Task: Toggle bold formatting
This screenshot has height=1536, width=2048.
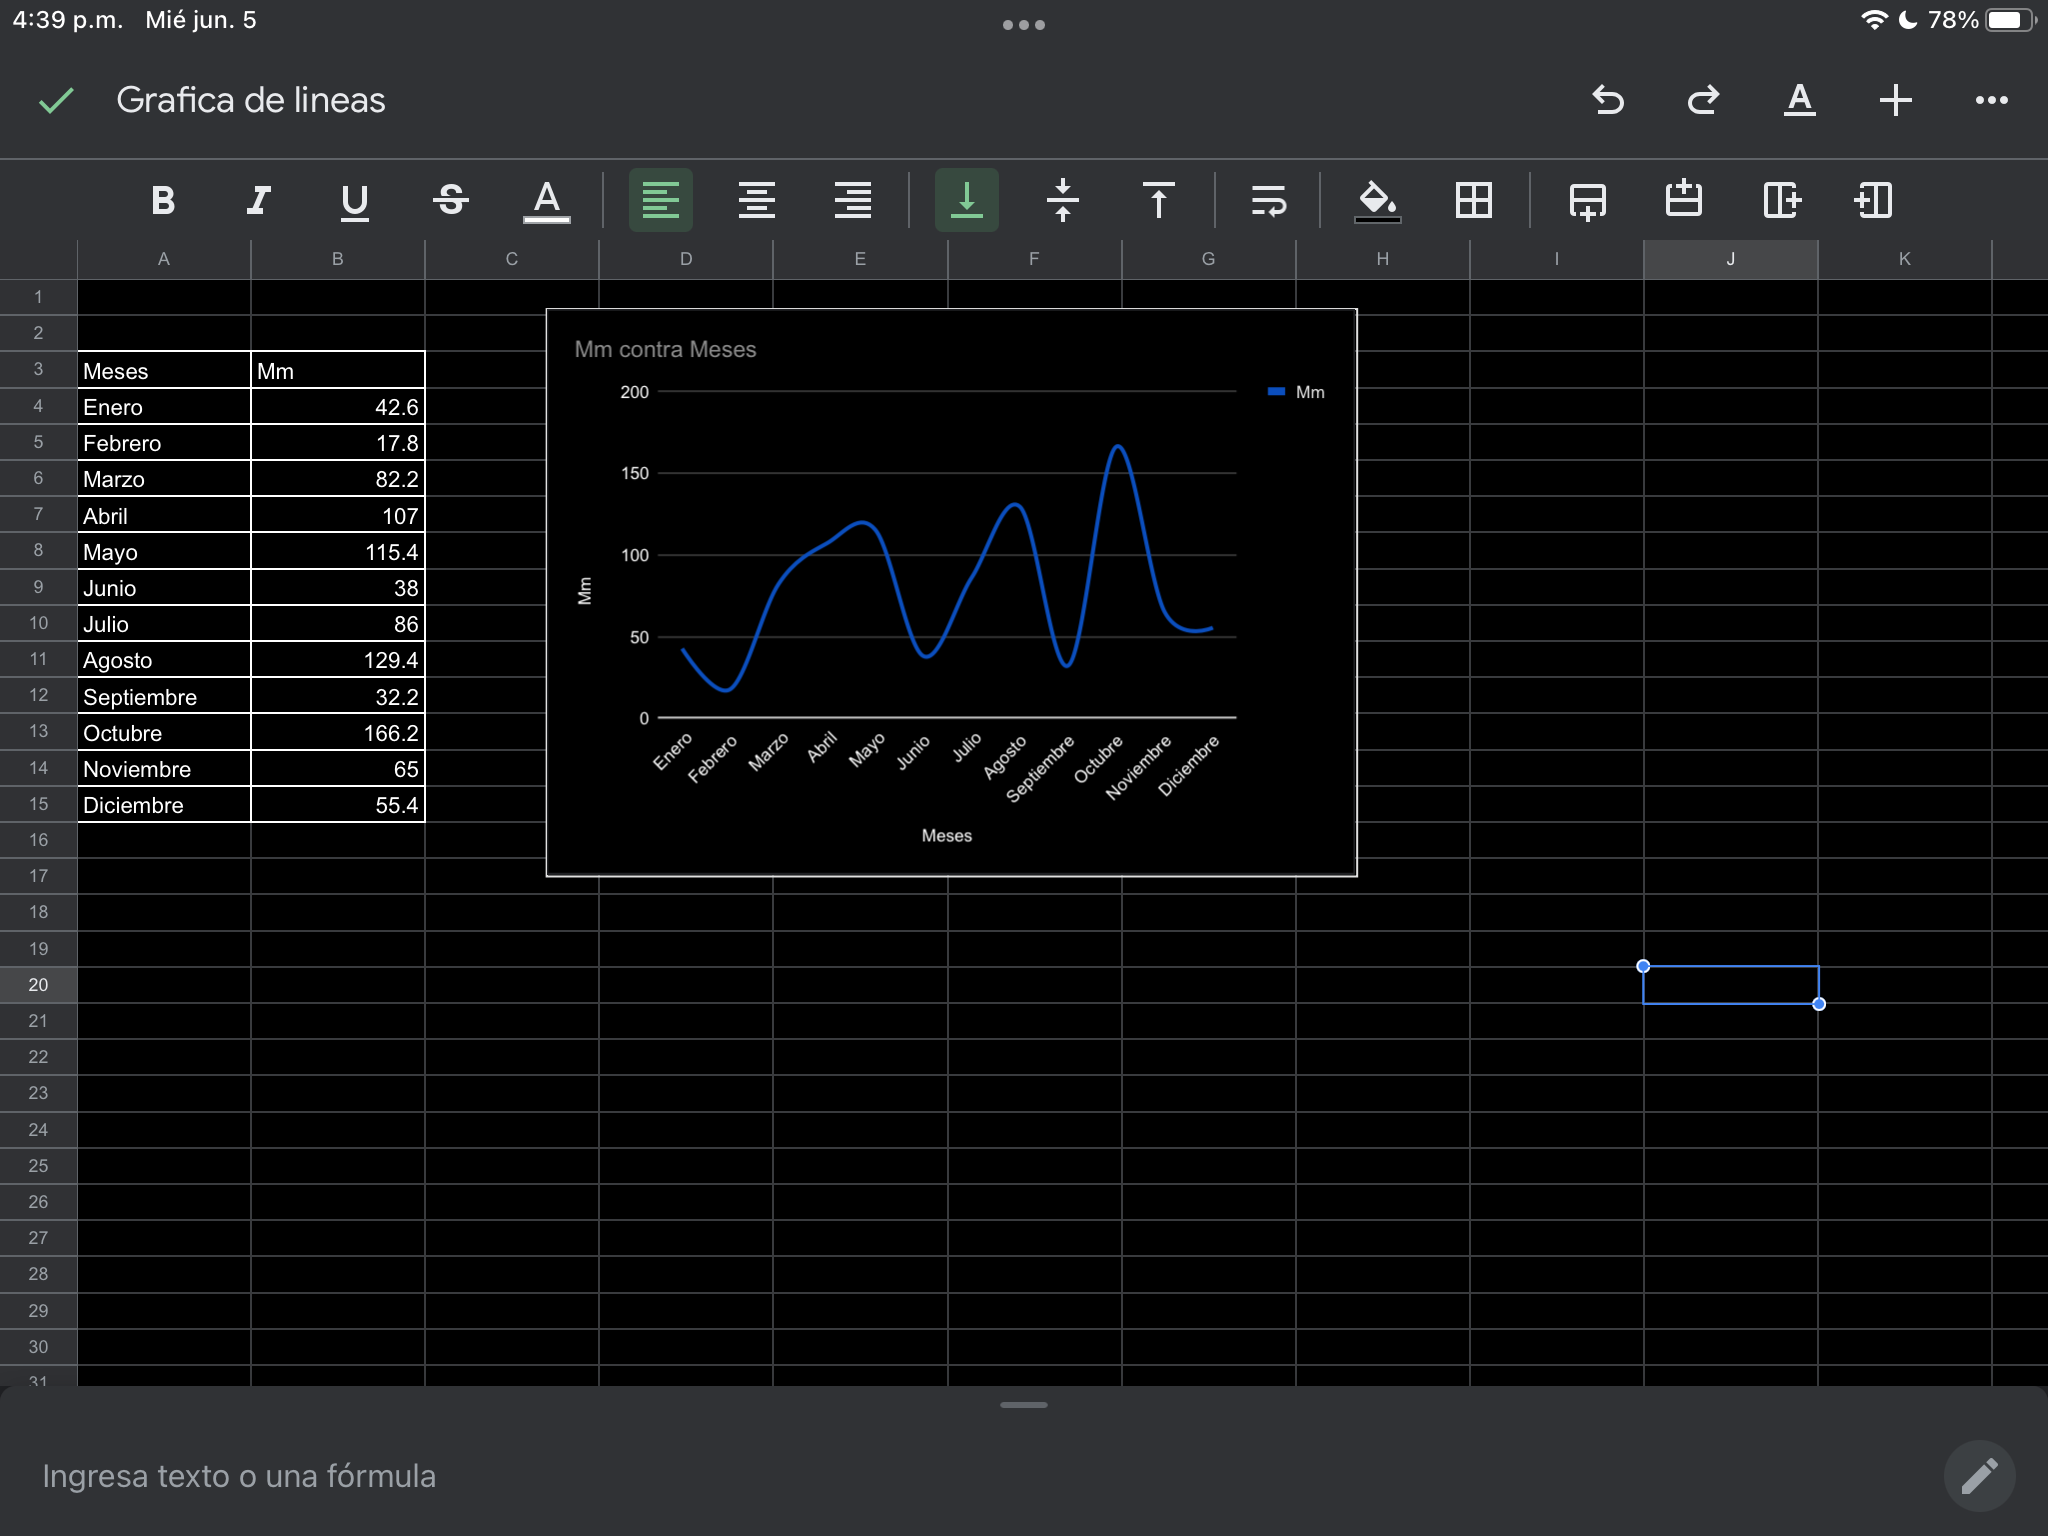Action: [x=163, y=200]
